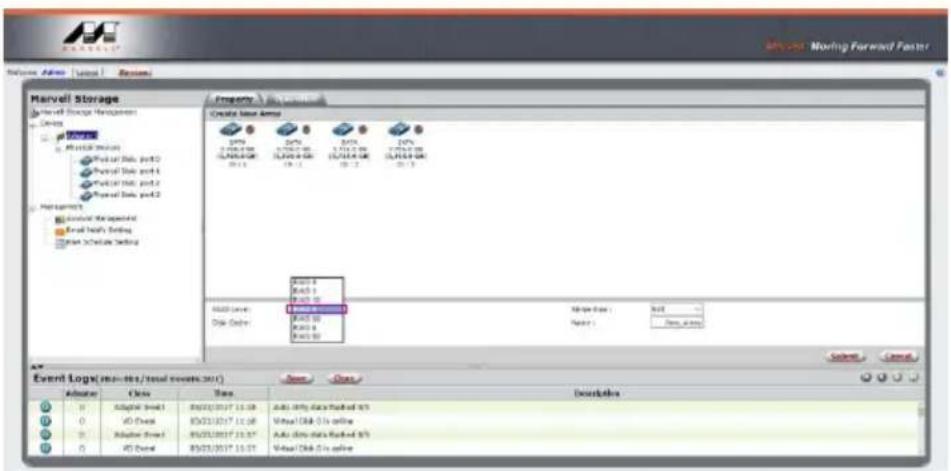The width and height of the screenshot is (951, 471).
Task: Open Email Notify Setting icon
Action: (x=60, y=230)
